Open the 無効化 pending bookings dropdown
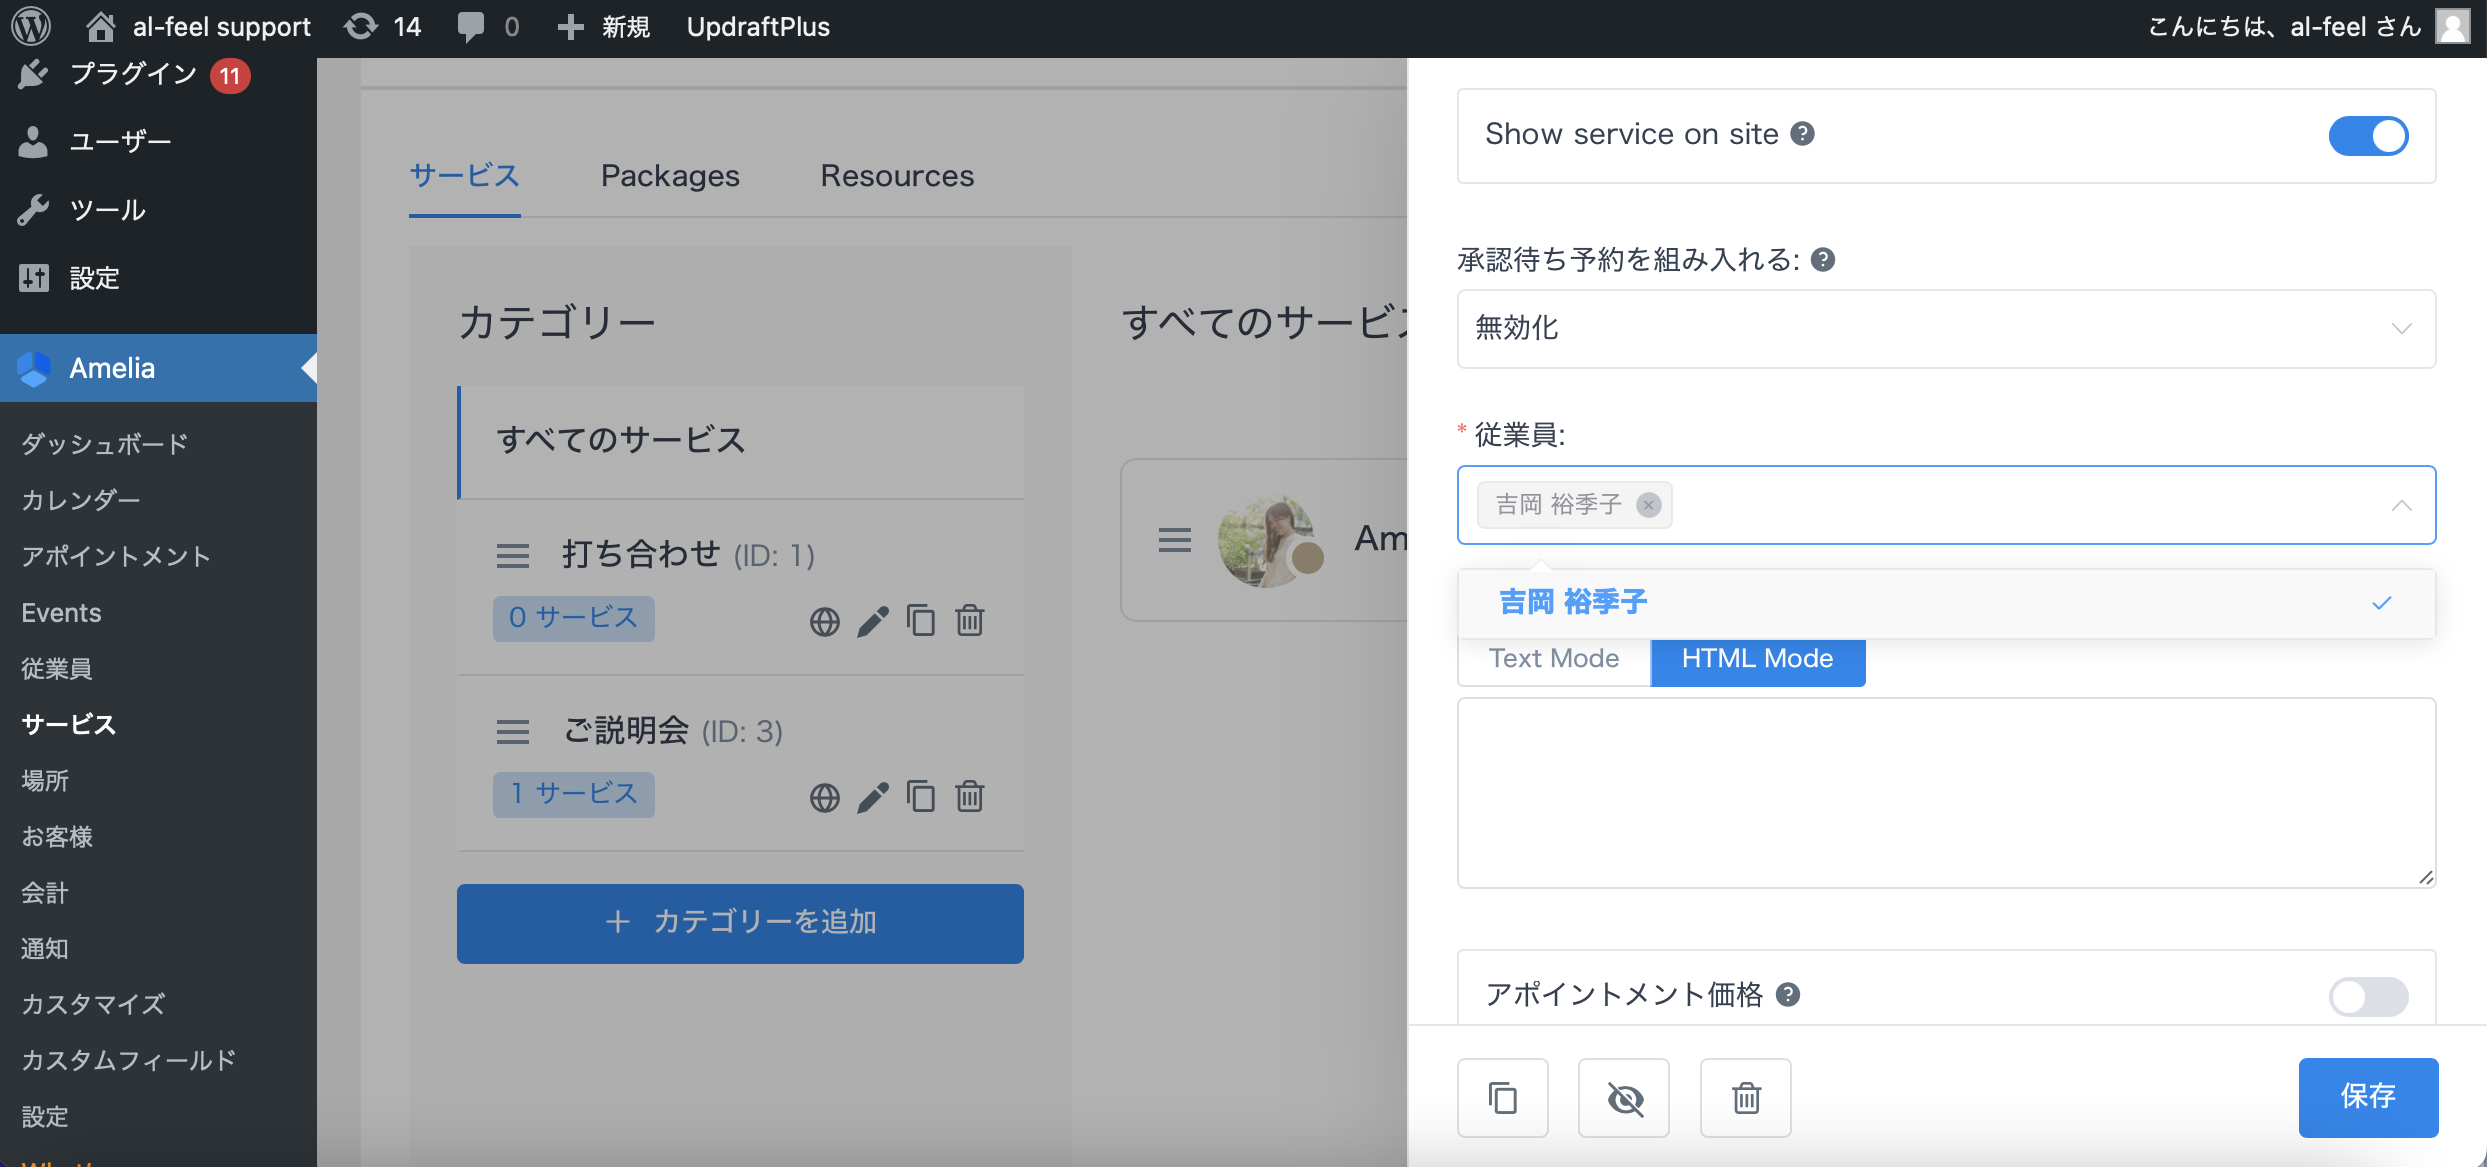The image size is (2487, 1167). (1945, 329)
